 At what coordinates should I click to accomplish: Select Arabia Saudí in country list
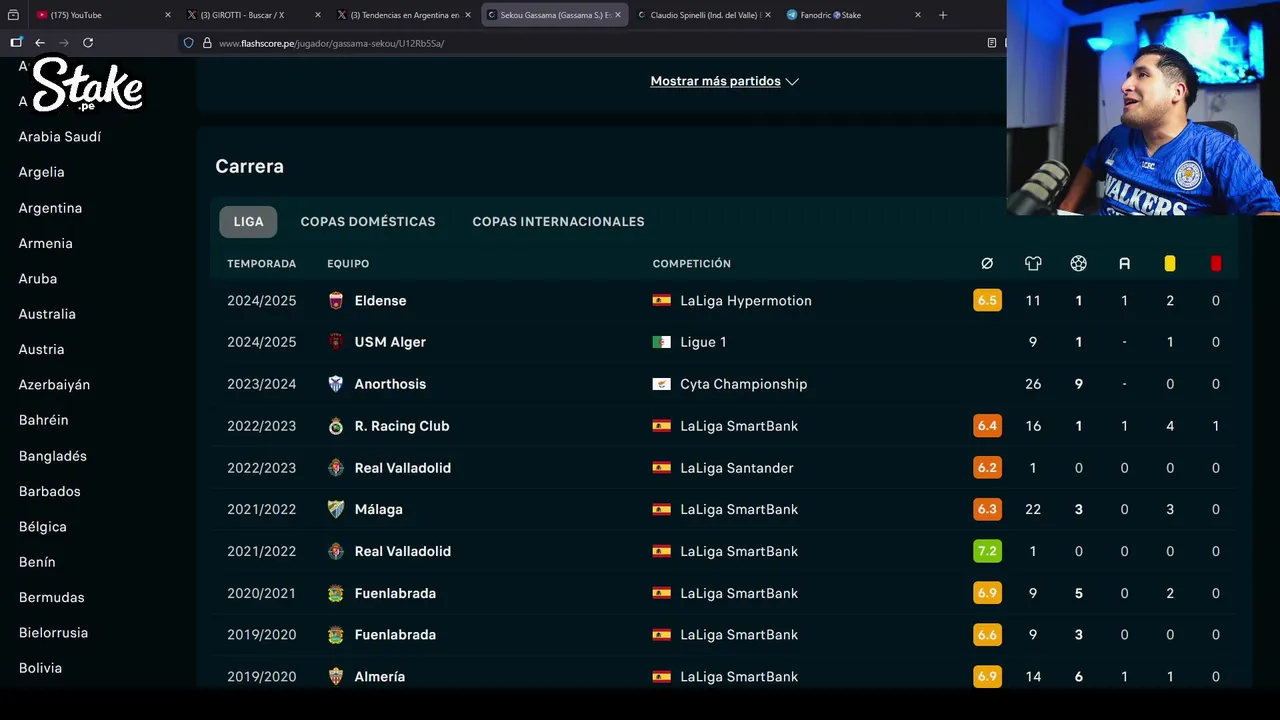(60, 137)
